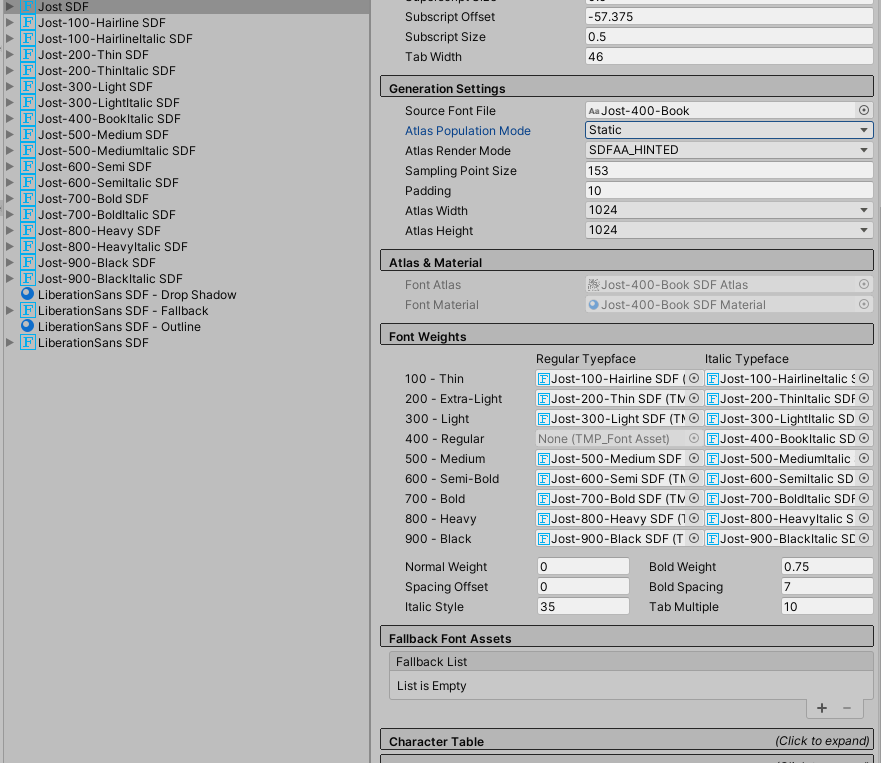Expand the Character Table section
881x763 pixels.
[x=627, y=741]
